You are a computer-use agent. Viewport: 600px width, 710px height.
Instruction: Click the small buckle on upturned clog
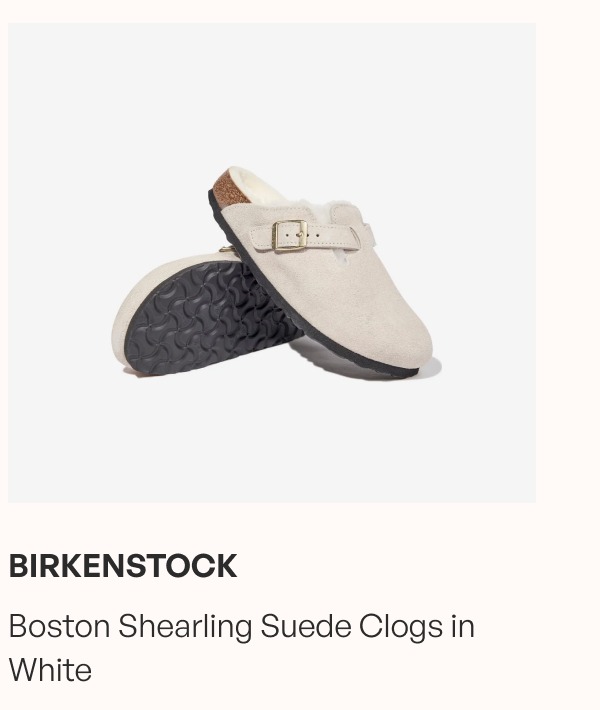[x=226, y=249]
